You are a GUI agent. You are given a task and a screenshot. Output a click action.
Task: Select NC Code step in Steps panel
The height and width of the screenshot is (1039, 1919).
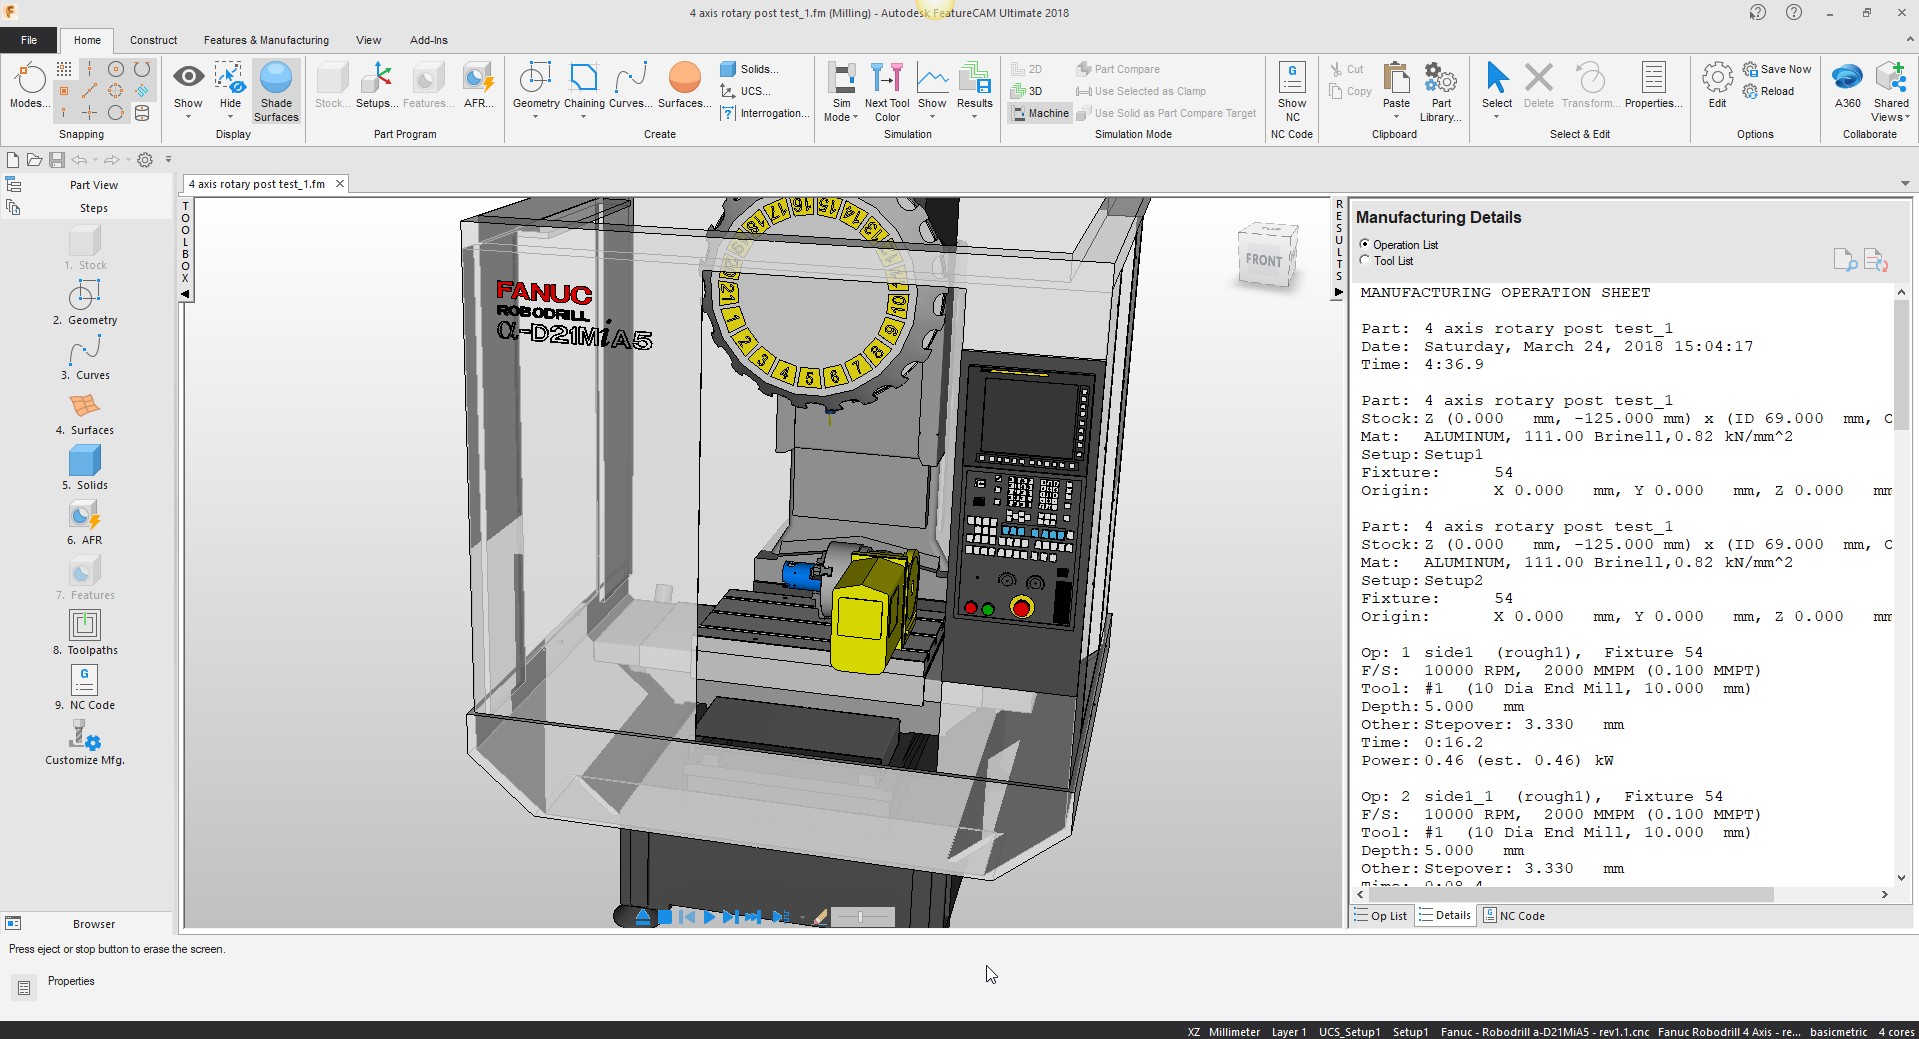coord(85,687)
